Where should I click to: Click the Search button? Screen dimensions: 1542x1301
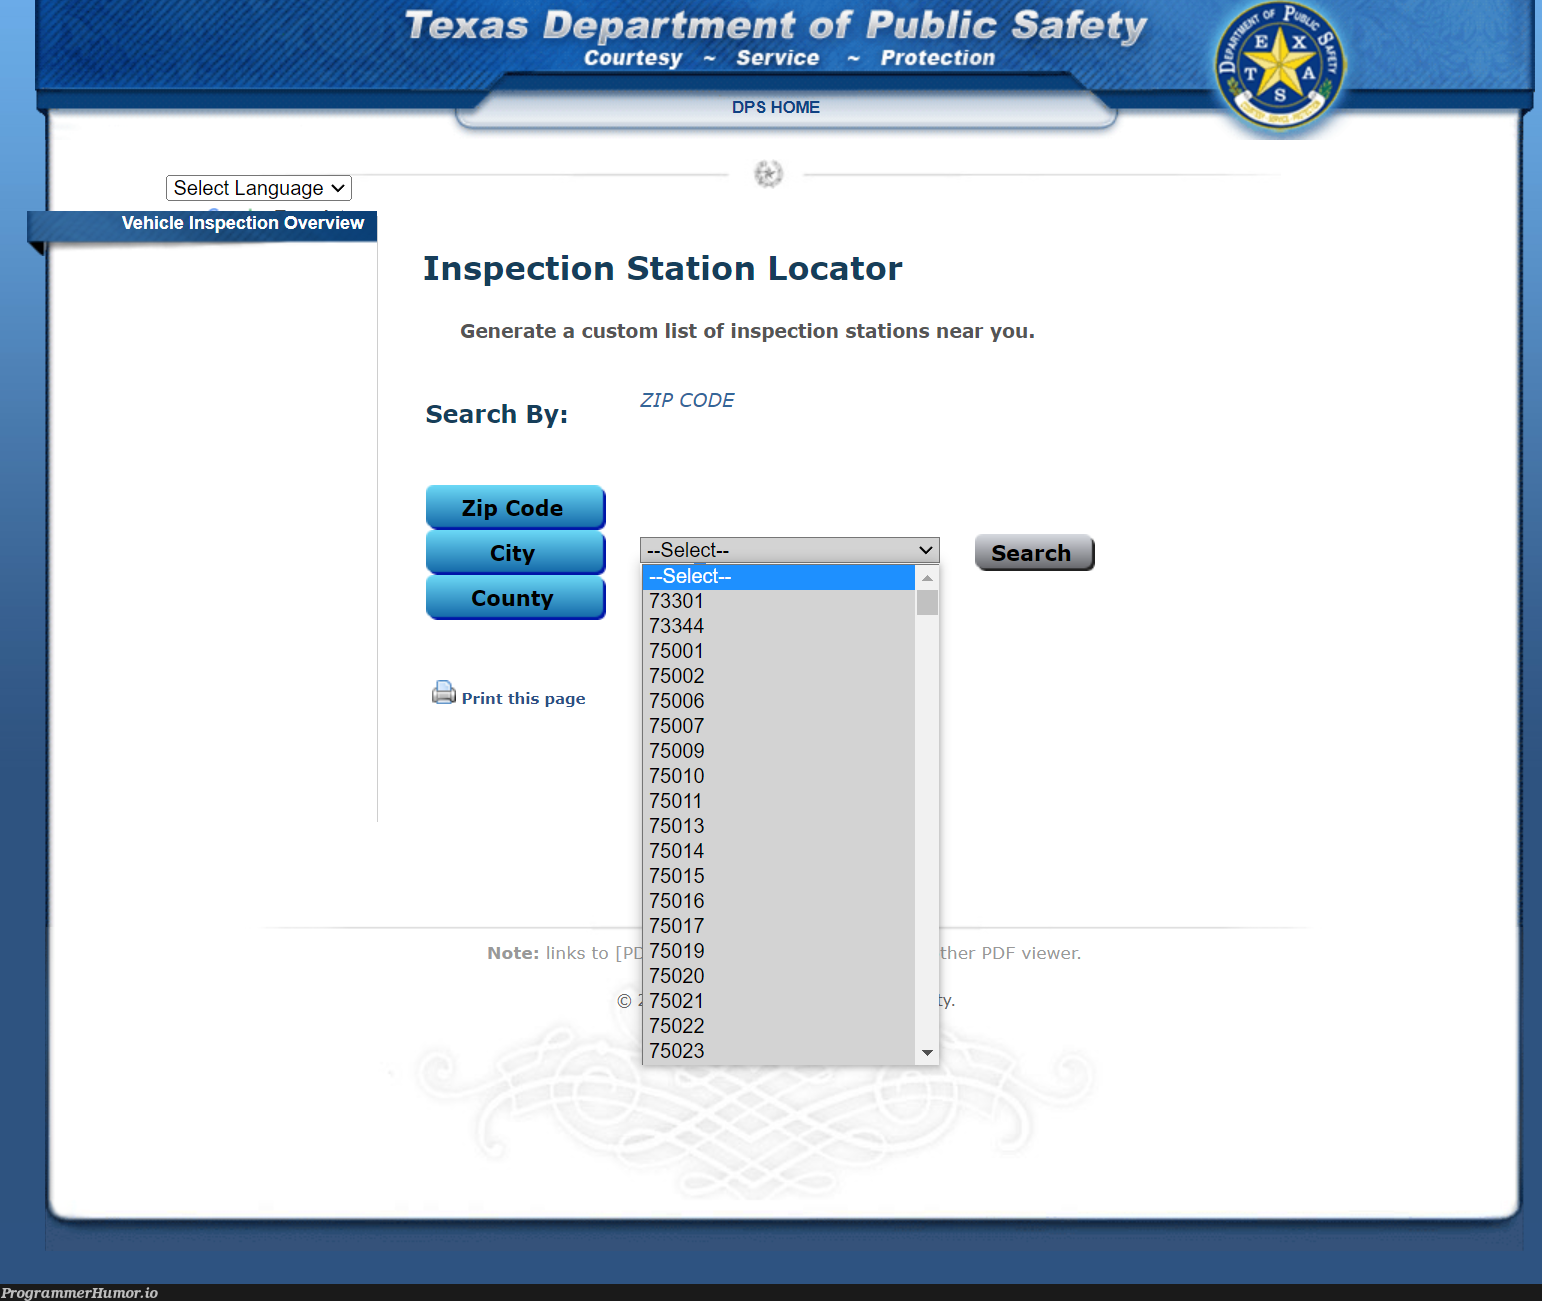1034,553
